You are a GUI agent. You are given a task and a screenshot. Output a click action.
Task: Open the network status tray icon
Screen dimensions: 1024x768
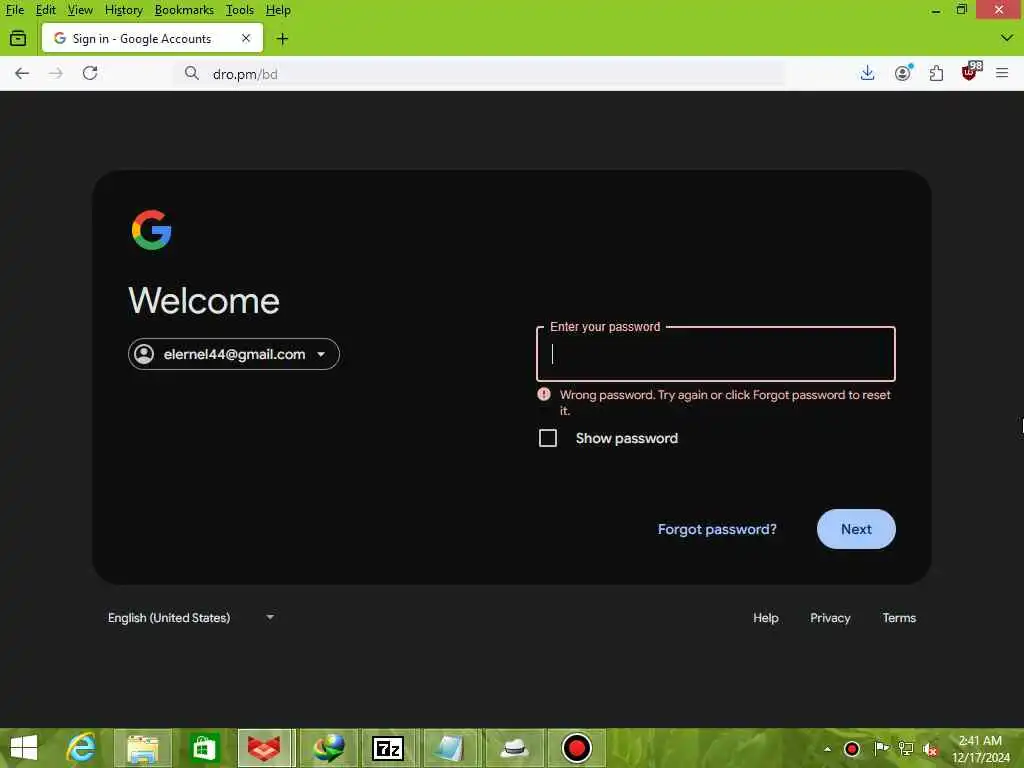(x=906, y=749)
